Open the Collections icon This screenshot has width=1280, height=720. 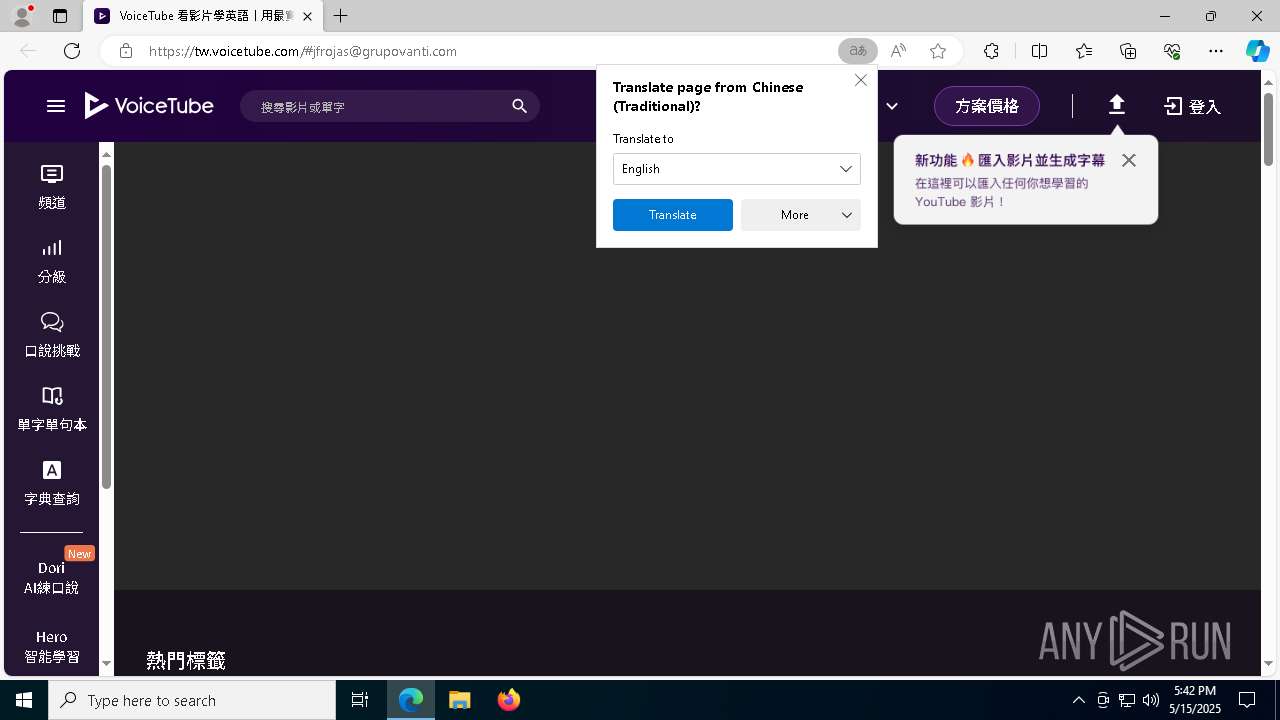pos(1128,51)
